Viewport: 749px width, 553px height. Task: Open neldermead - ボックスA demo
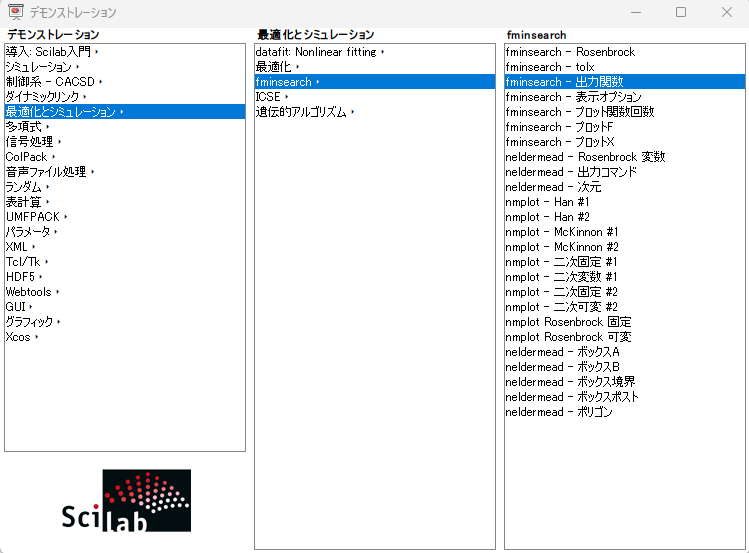[563, 352]
